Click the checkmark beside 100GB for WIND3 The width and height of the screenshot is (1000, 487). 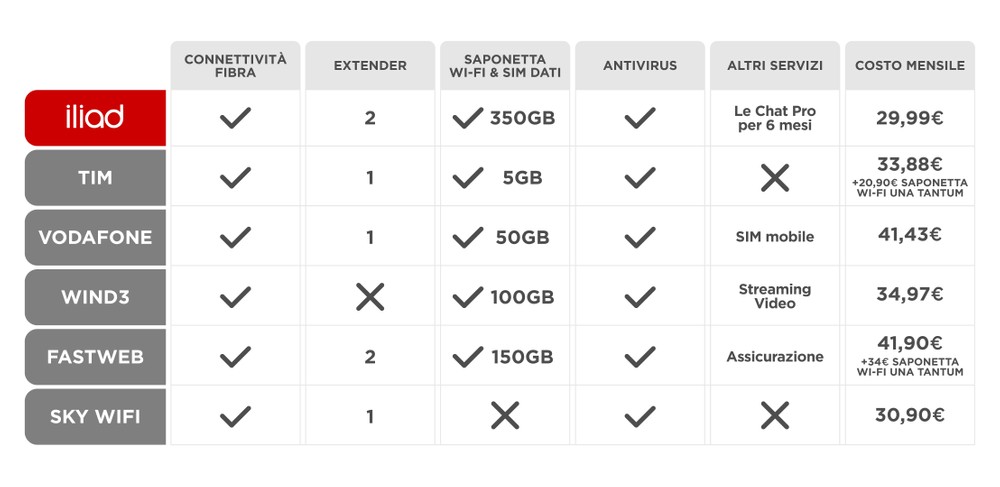[x=467, y=296]
